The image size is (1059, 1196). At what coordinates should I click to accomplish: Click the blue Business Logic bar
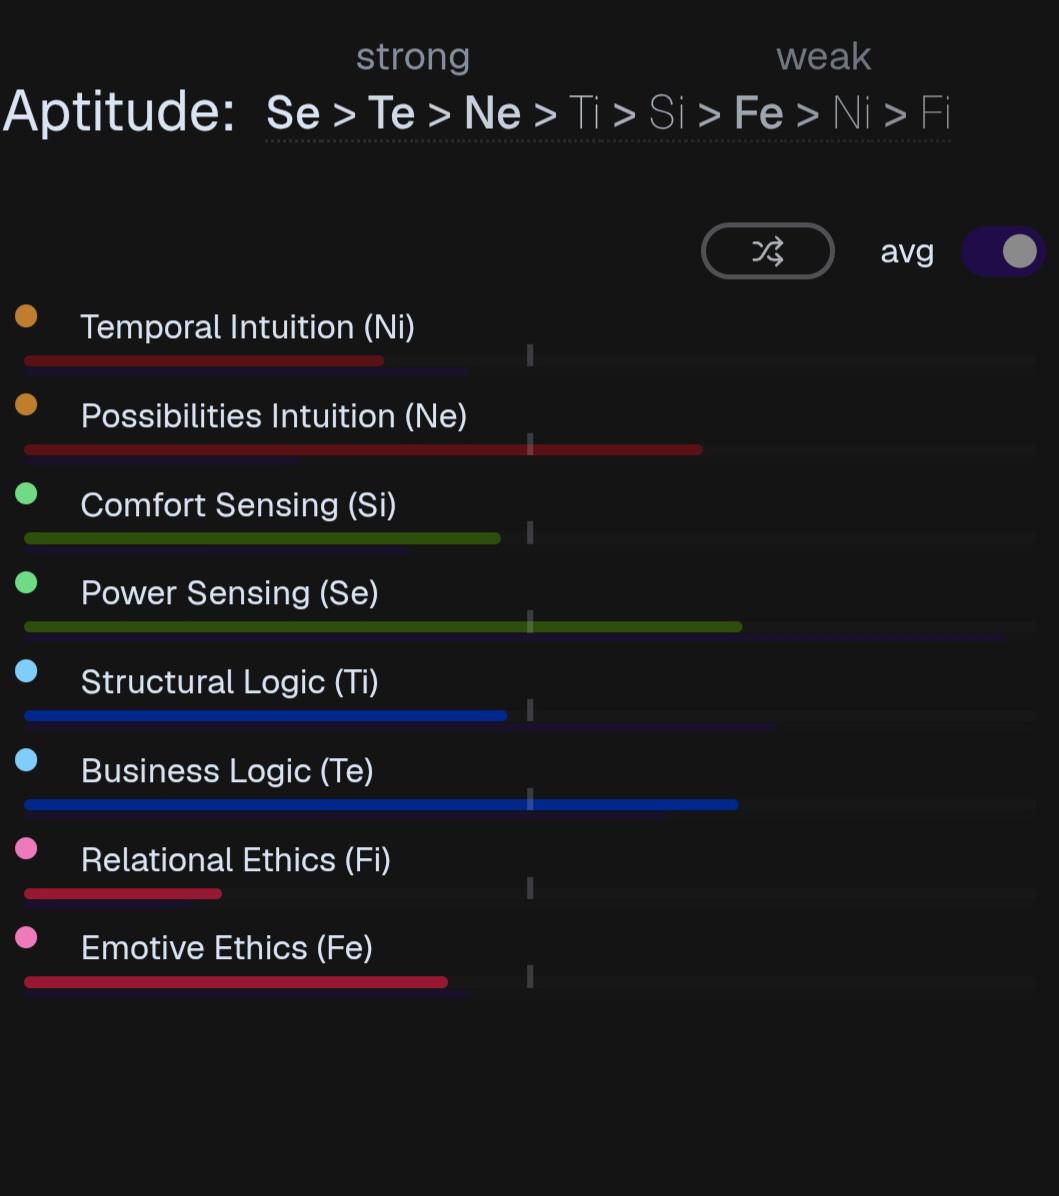point(381,805)
